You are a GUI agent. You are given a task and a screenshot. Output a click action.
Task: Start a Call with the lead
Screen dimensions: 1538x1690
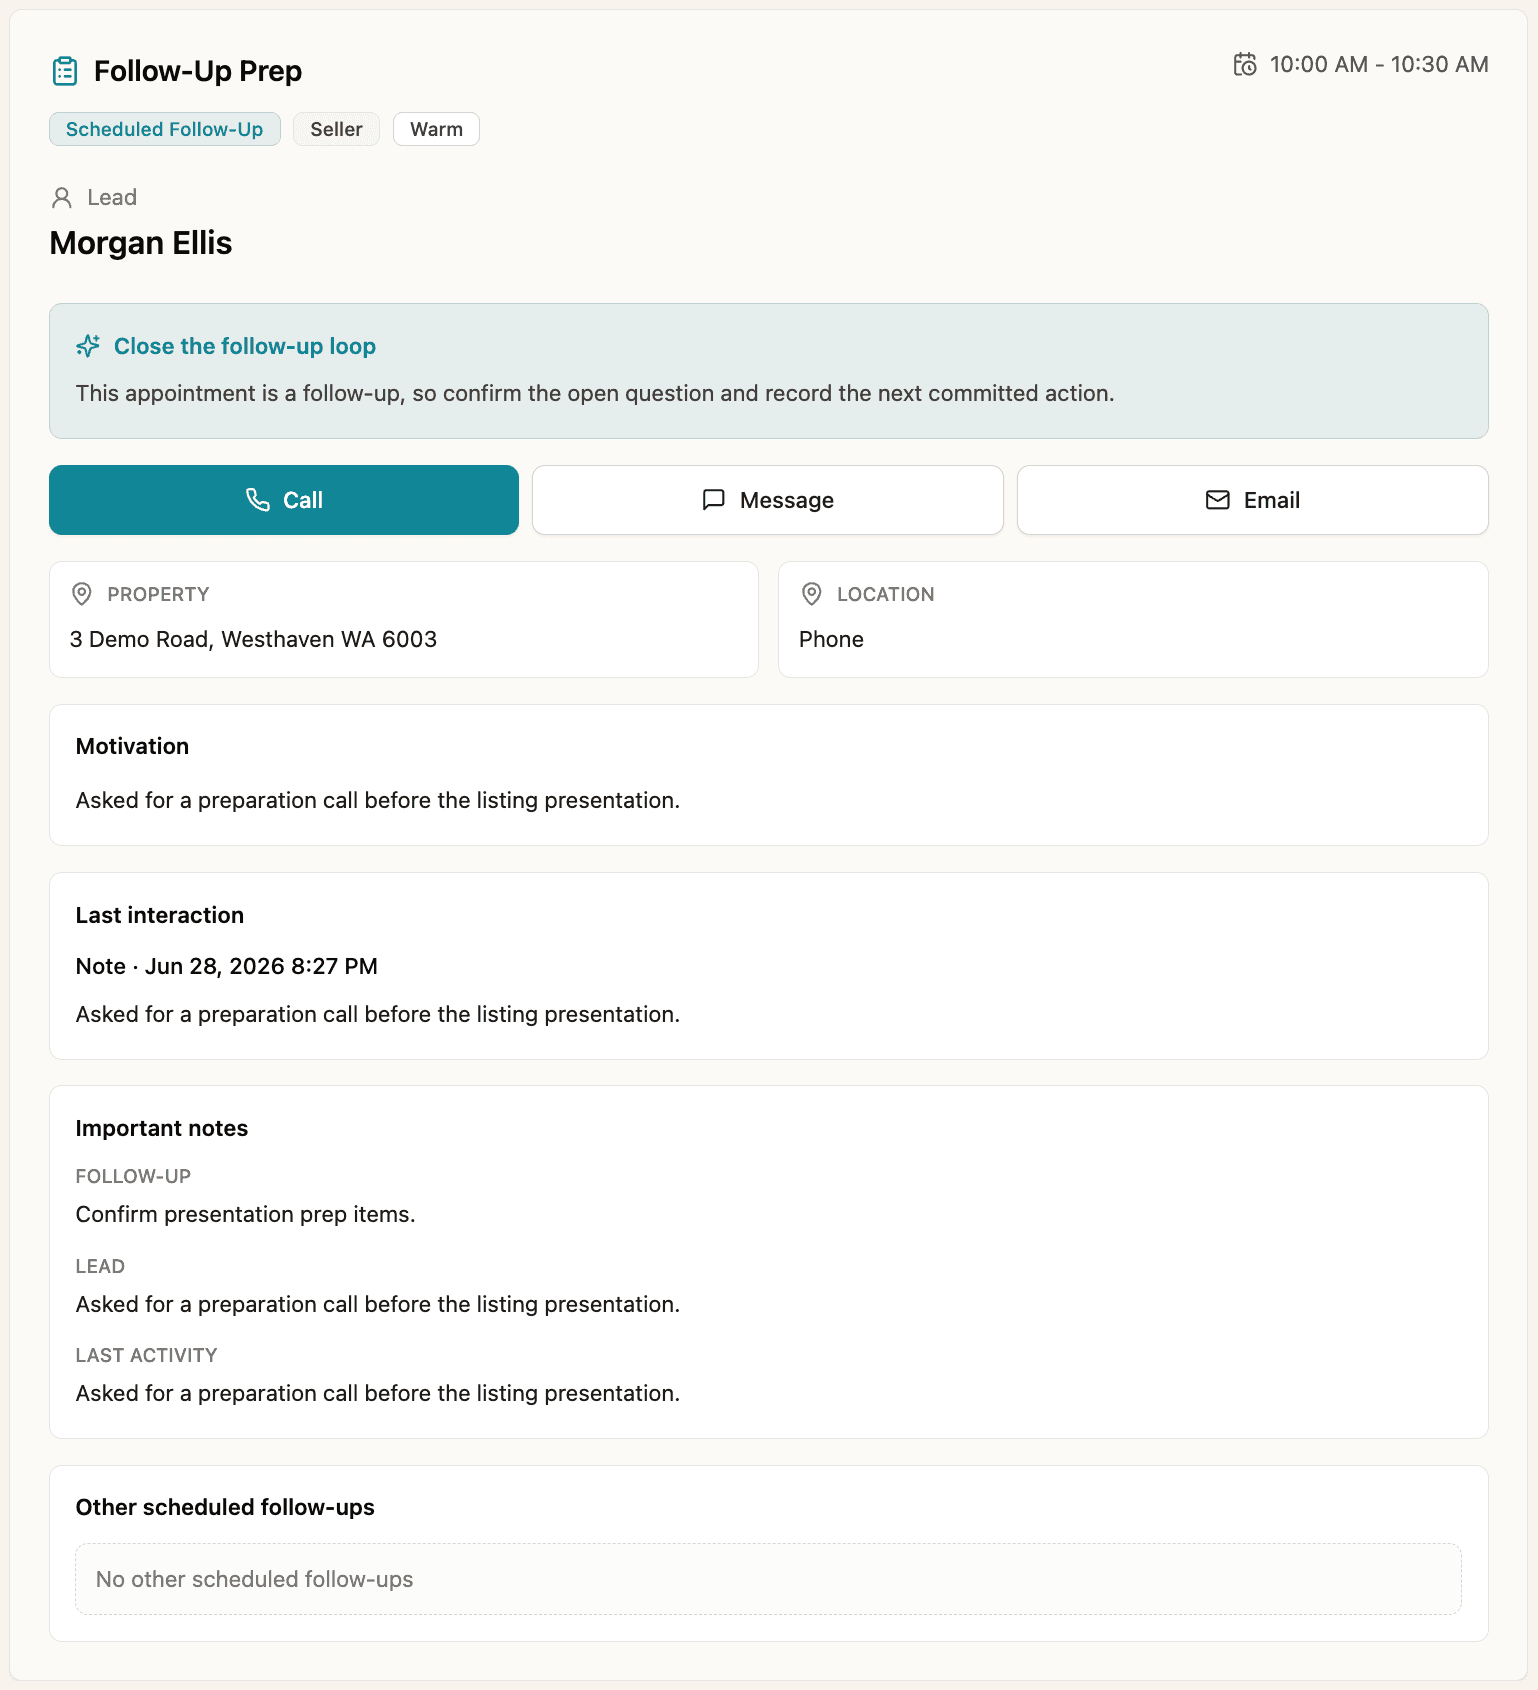coord(284,500)
